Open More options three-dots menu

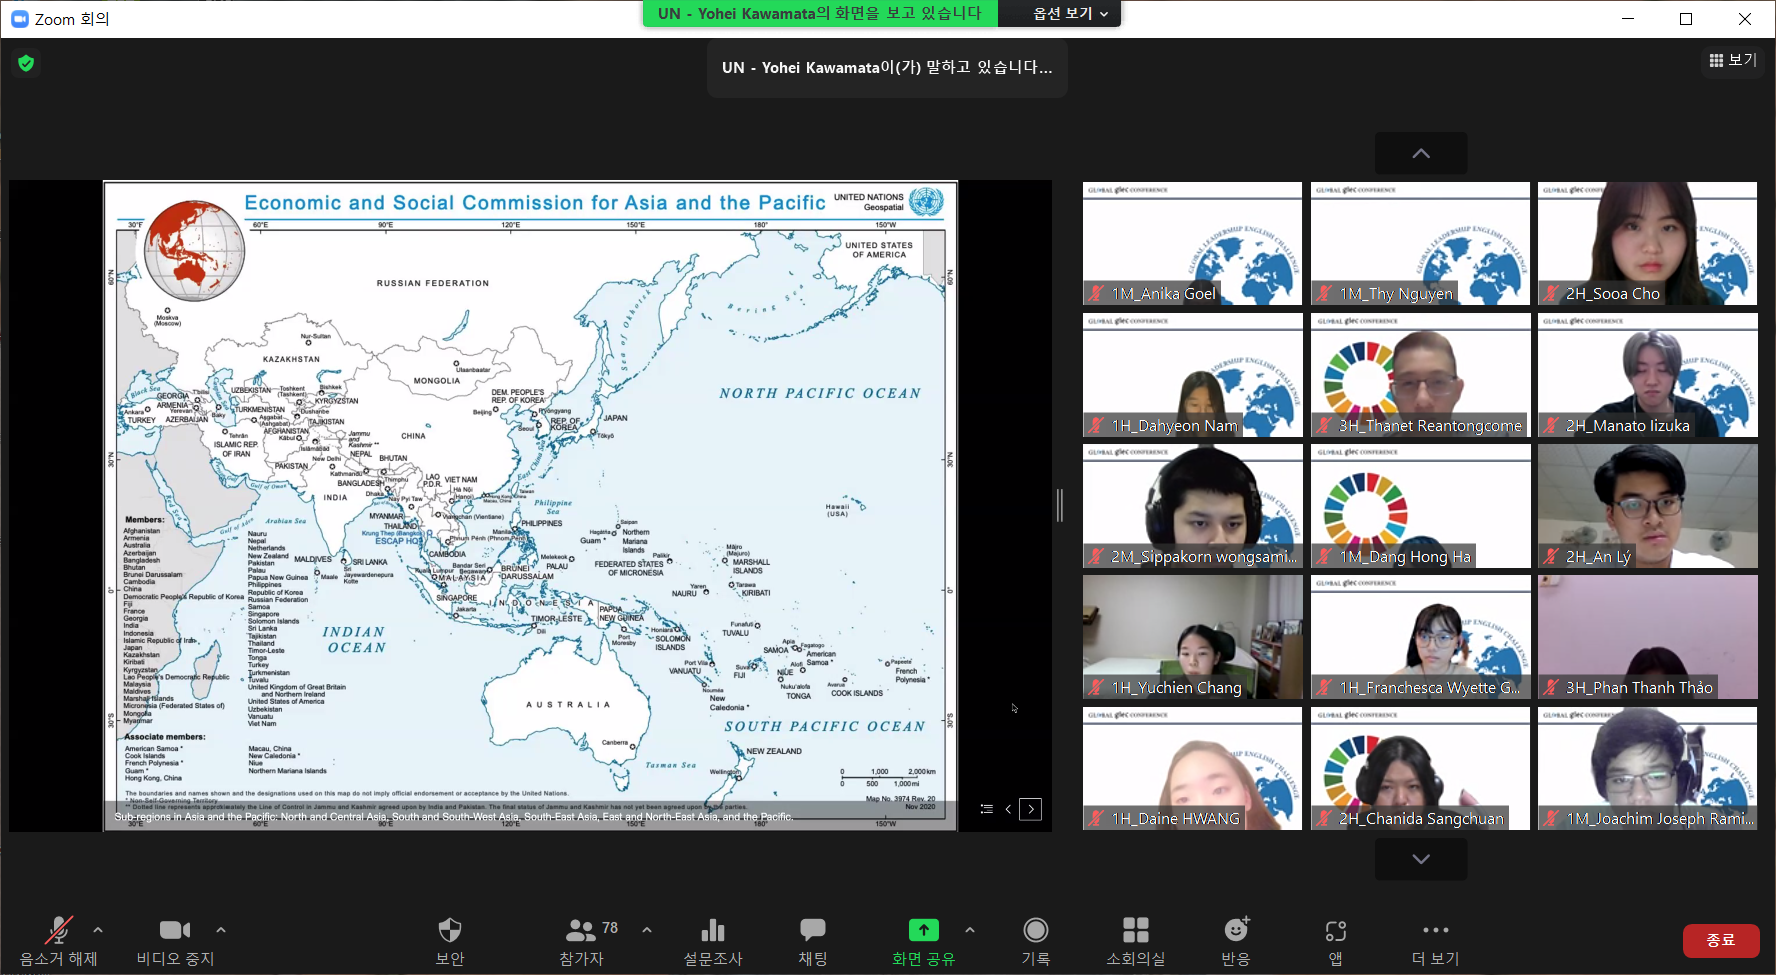click(x=1436, y=930)
